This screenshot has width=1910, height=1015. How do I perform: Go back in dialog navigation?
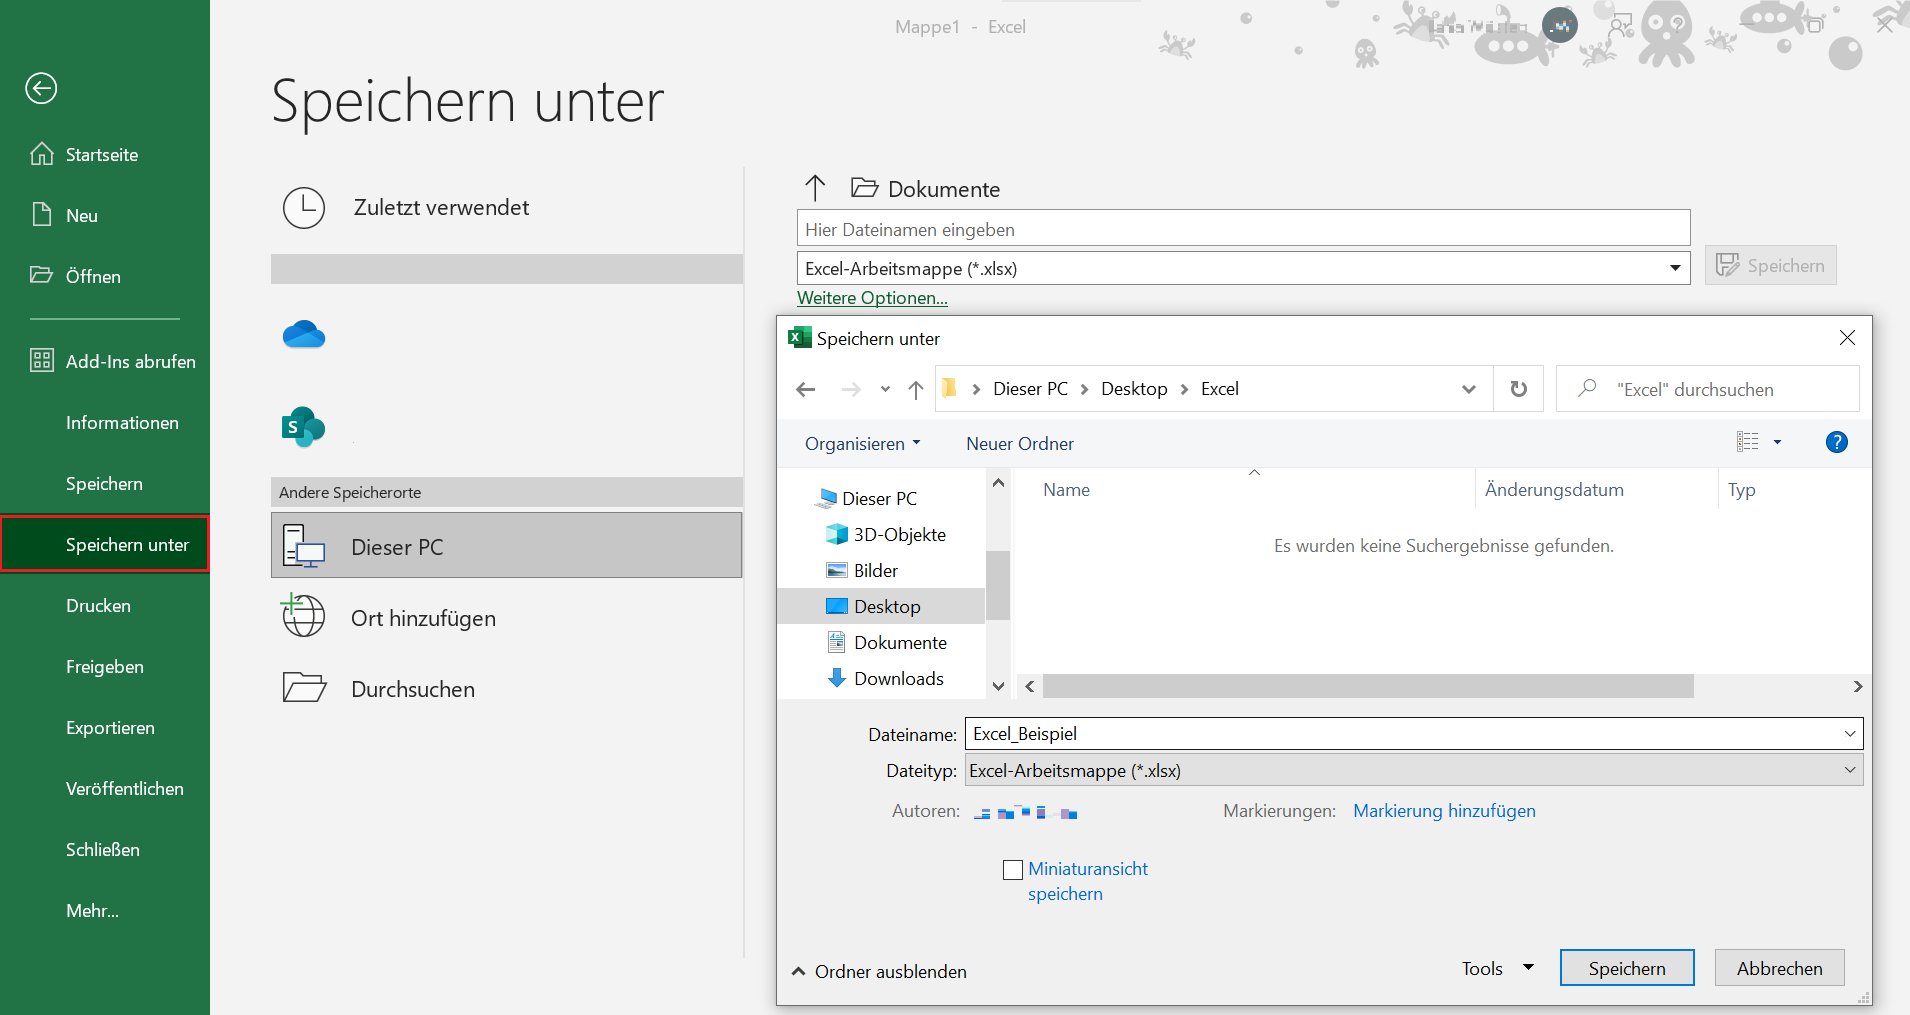[806, 389]
